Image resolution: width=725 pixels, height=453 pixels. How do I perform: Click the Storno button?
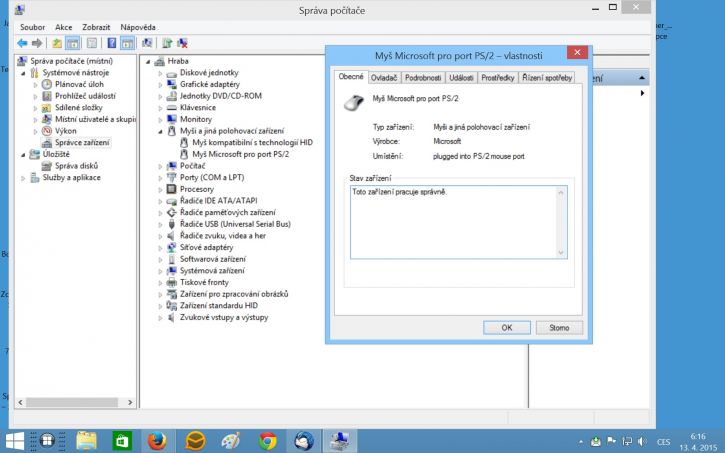(559, 327)
